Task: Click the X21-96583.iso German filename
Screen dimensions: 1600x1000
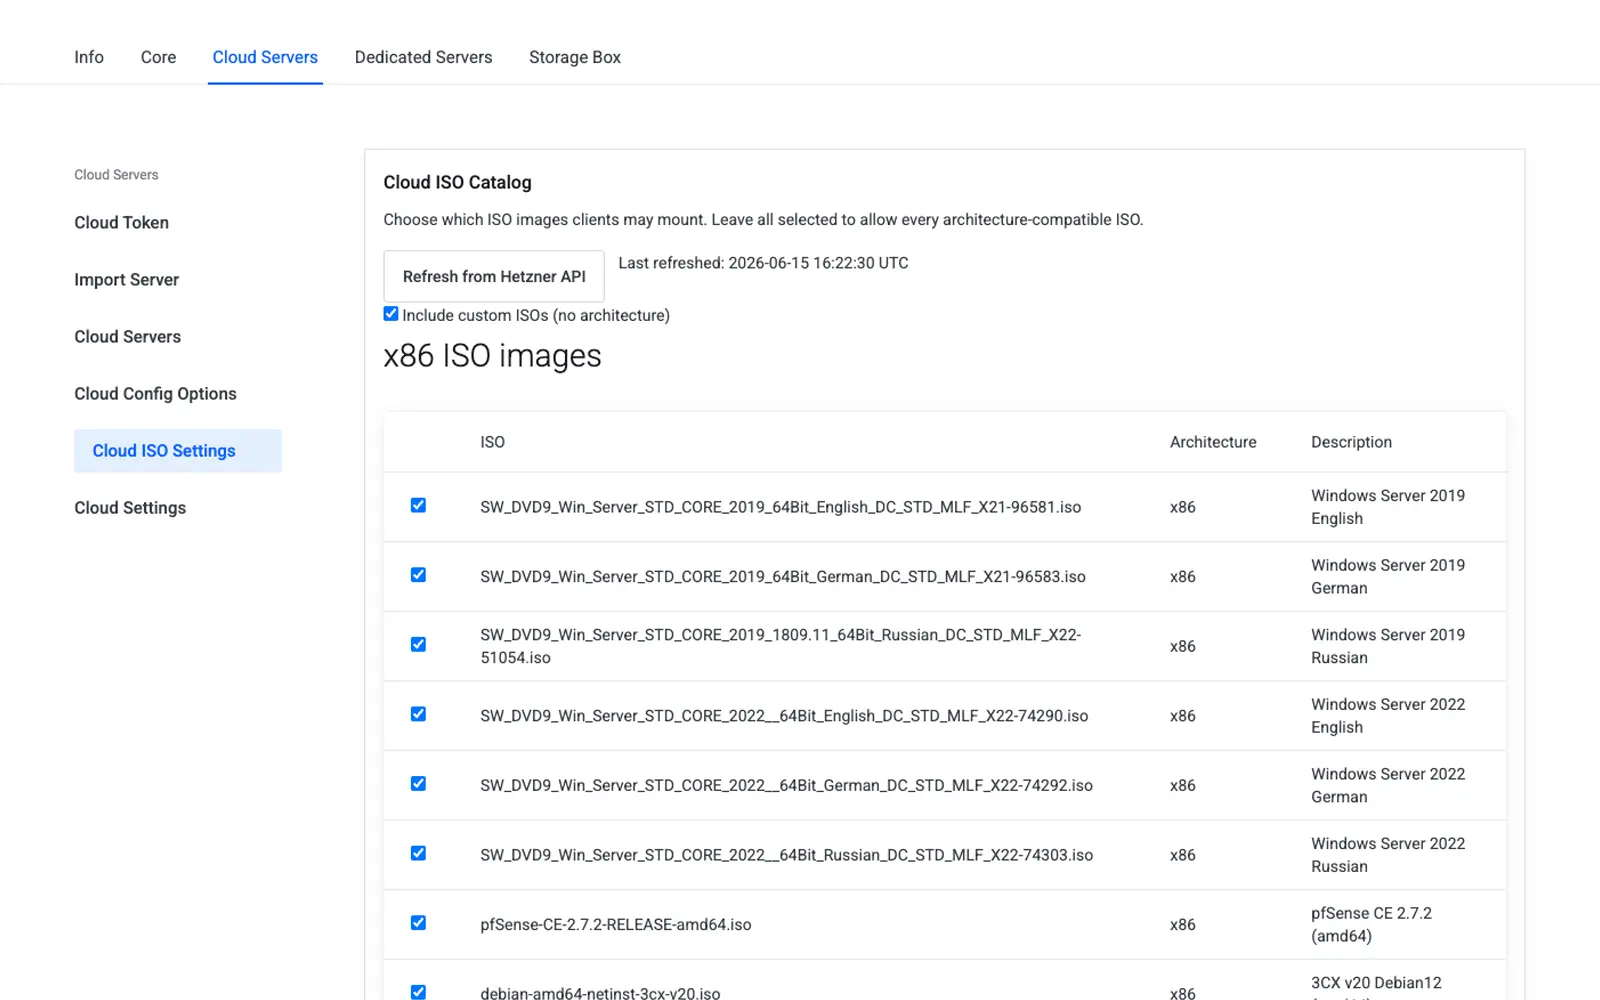Action: 782,577
